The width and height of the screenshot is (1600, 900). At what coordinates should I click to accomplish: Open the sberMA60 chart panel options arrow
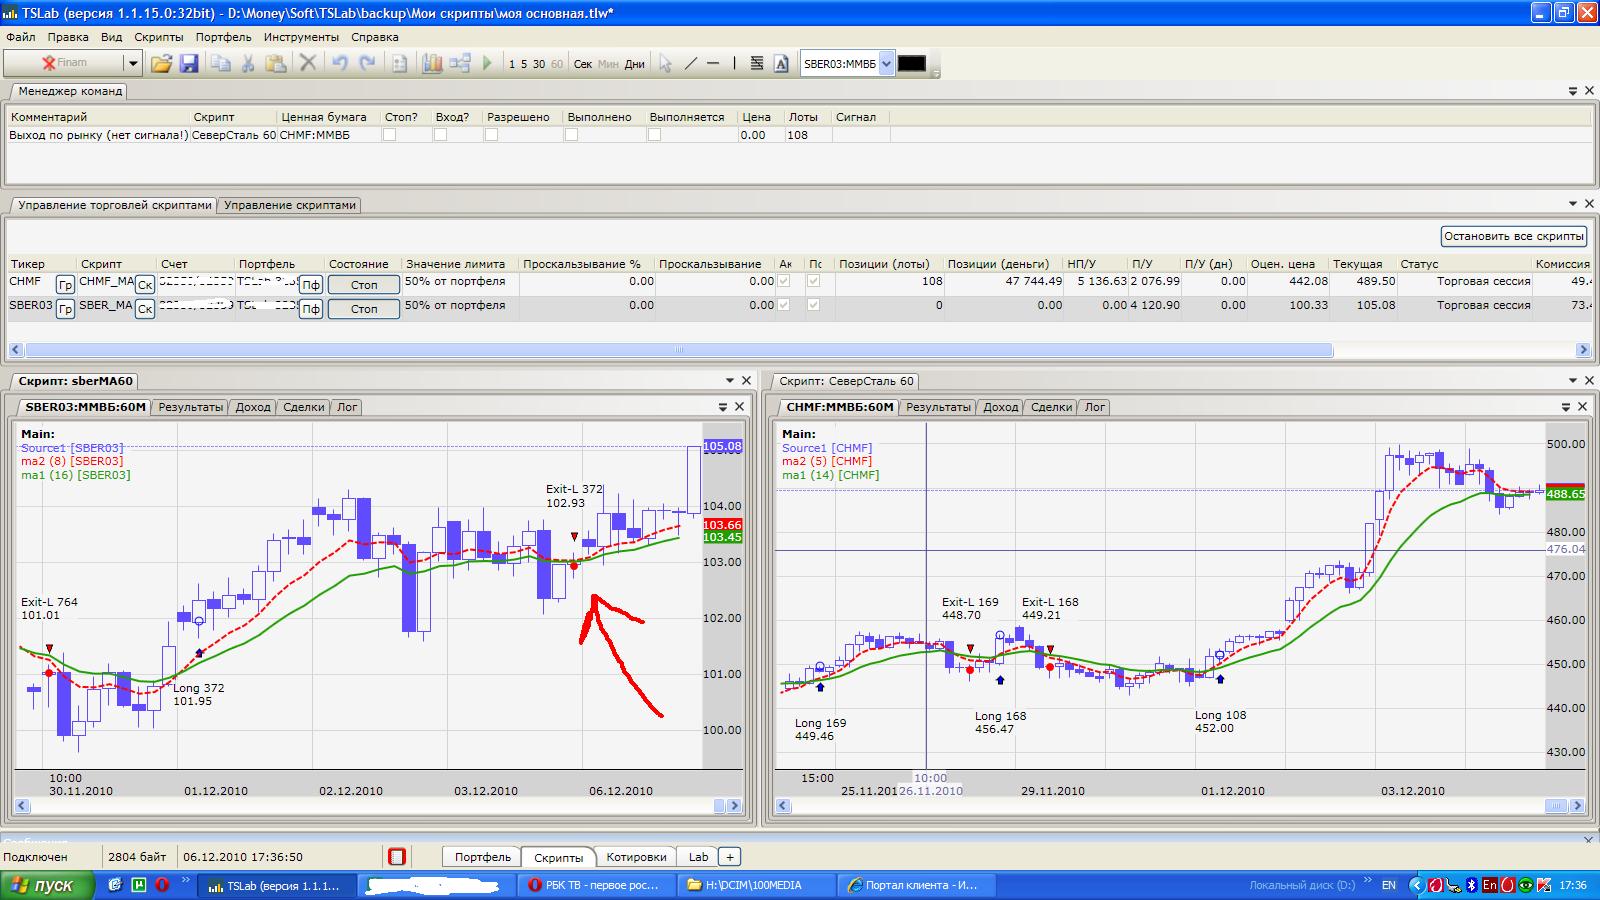click(729, 381)
